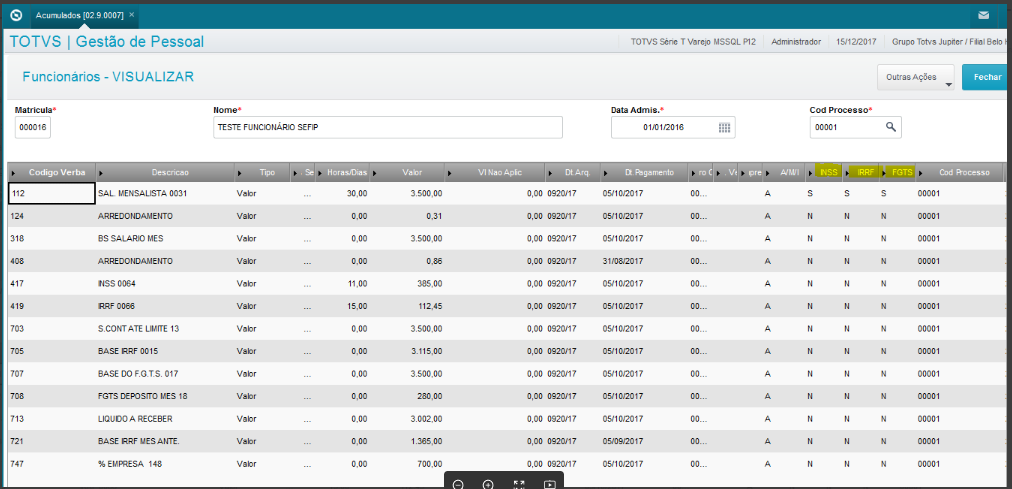The height and width of the screenshot is (489, 1012).
Task: Click the Matricula field with 000016
Action: click(x=33, y=128)
